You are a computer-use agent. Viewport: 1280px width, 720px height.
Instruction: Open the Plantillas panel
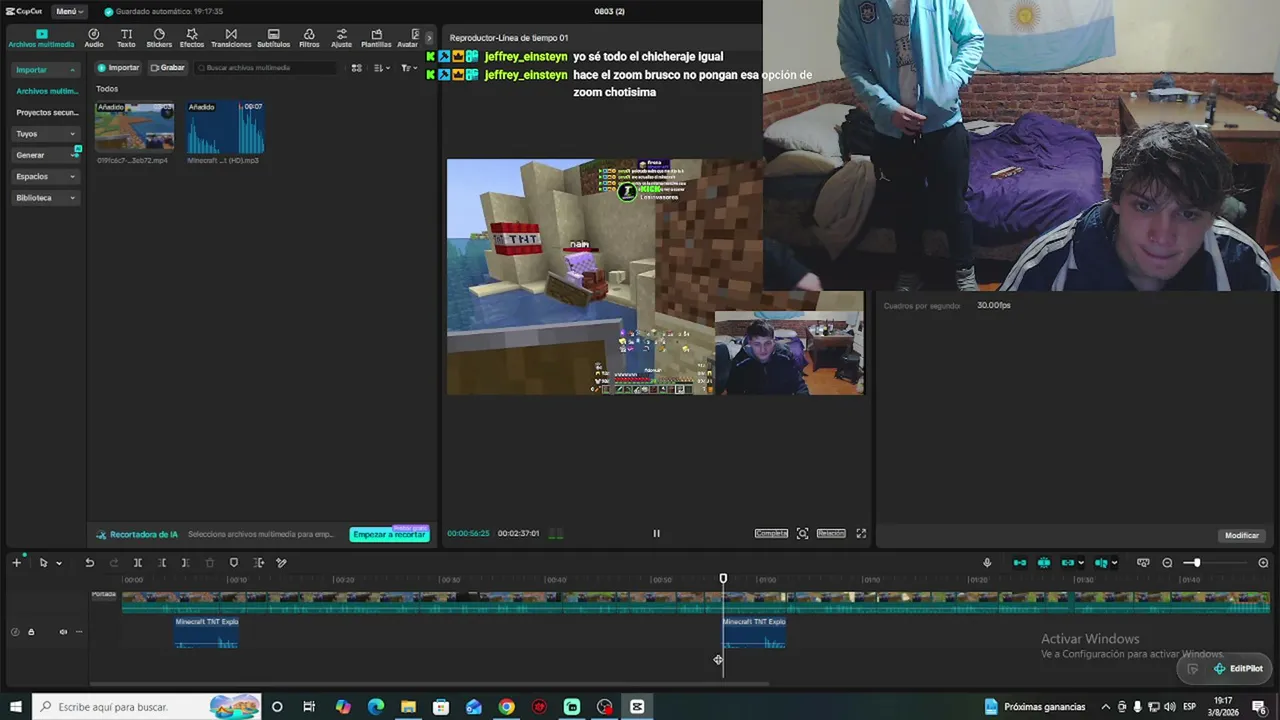(x=376, y=38)
